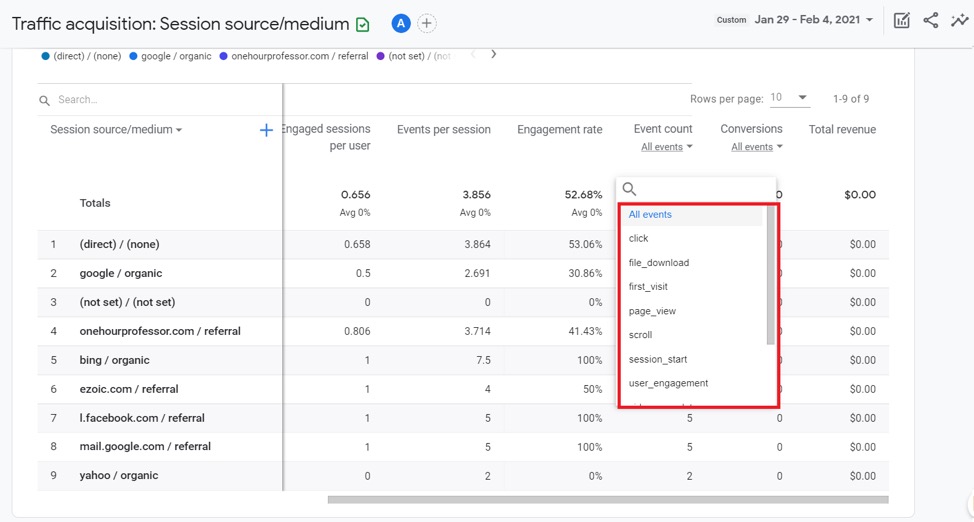Choose 'file_download' in the event list
Viewport: 974px width, 522px height.
click(x=658, y=263)
